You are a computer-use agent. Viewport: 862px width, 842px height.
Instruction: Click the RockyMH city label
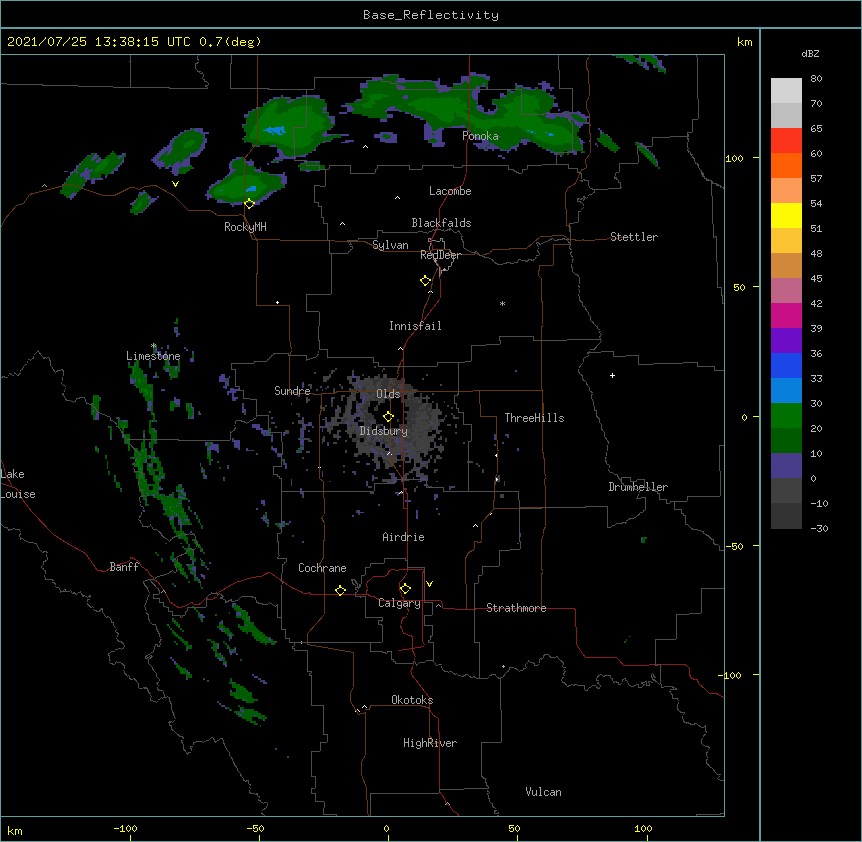pos(245,227)
